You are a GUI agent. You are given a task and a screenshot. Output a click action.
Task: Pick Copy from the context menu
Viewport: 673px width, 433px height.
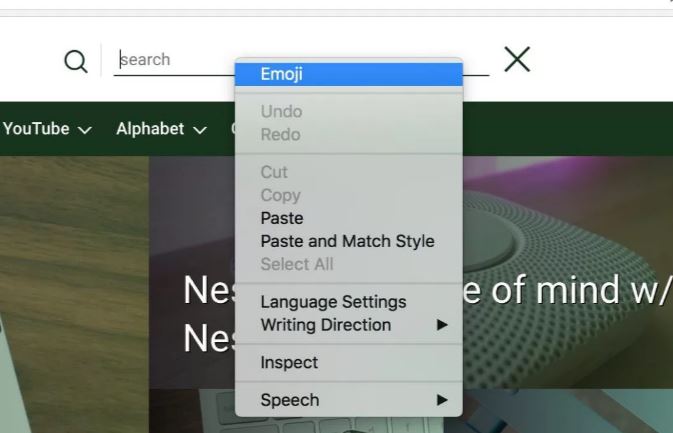tap(280, 195)
